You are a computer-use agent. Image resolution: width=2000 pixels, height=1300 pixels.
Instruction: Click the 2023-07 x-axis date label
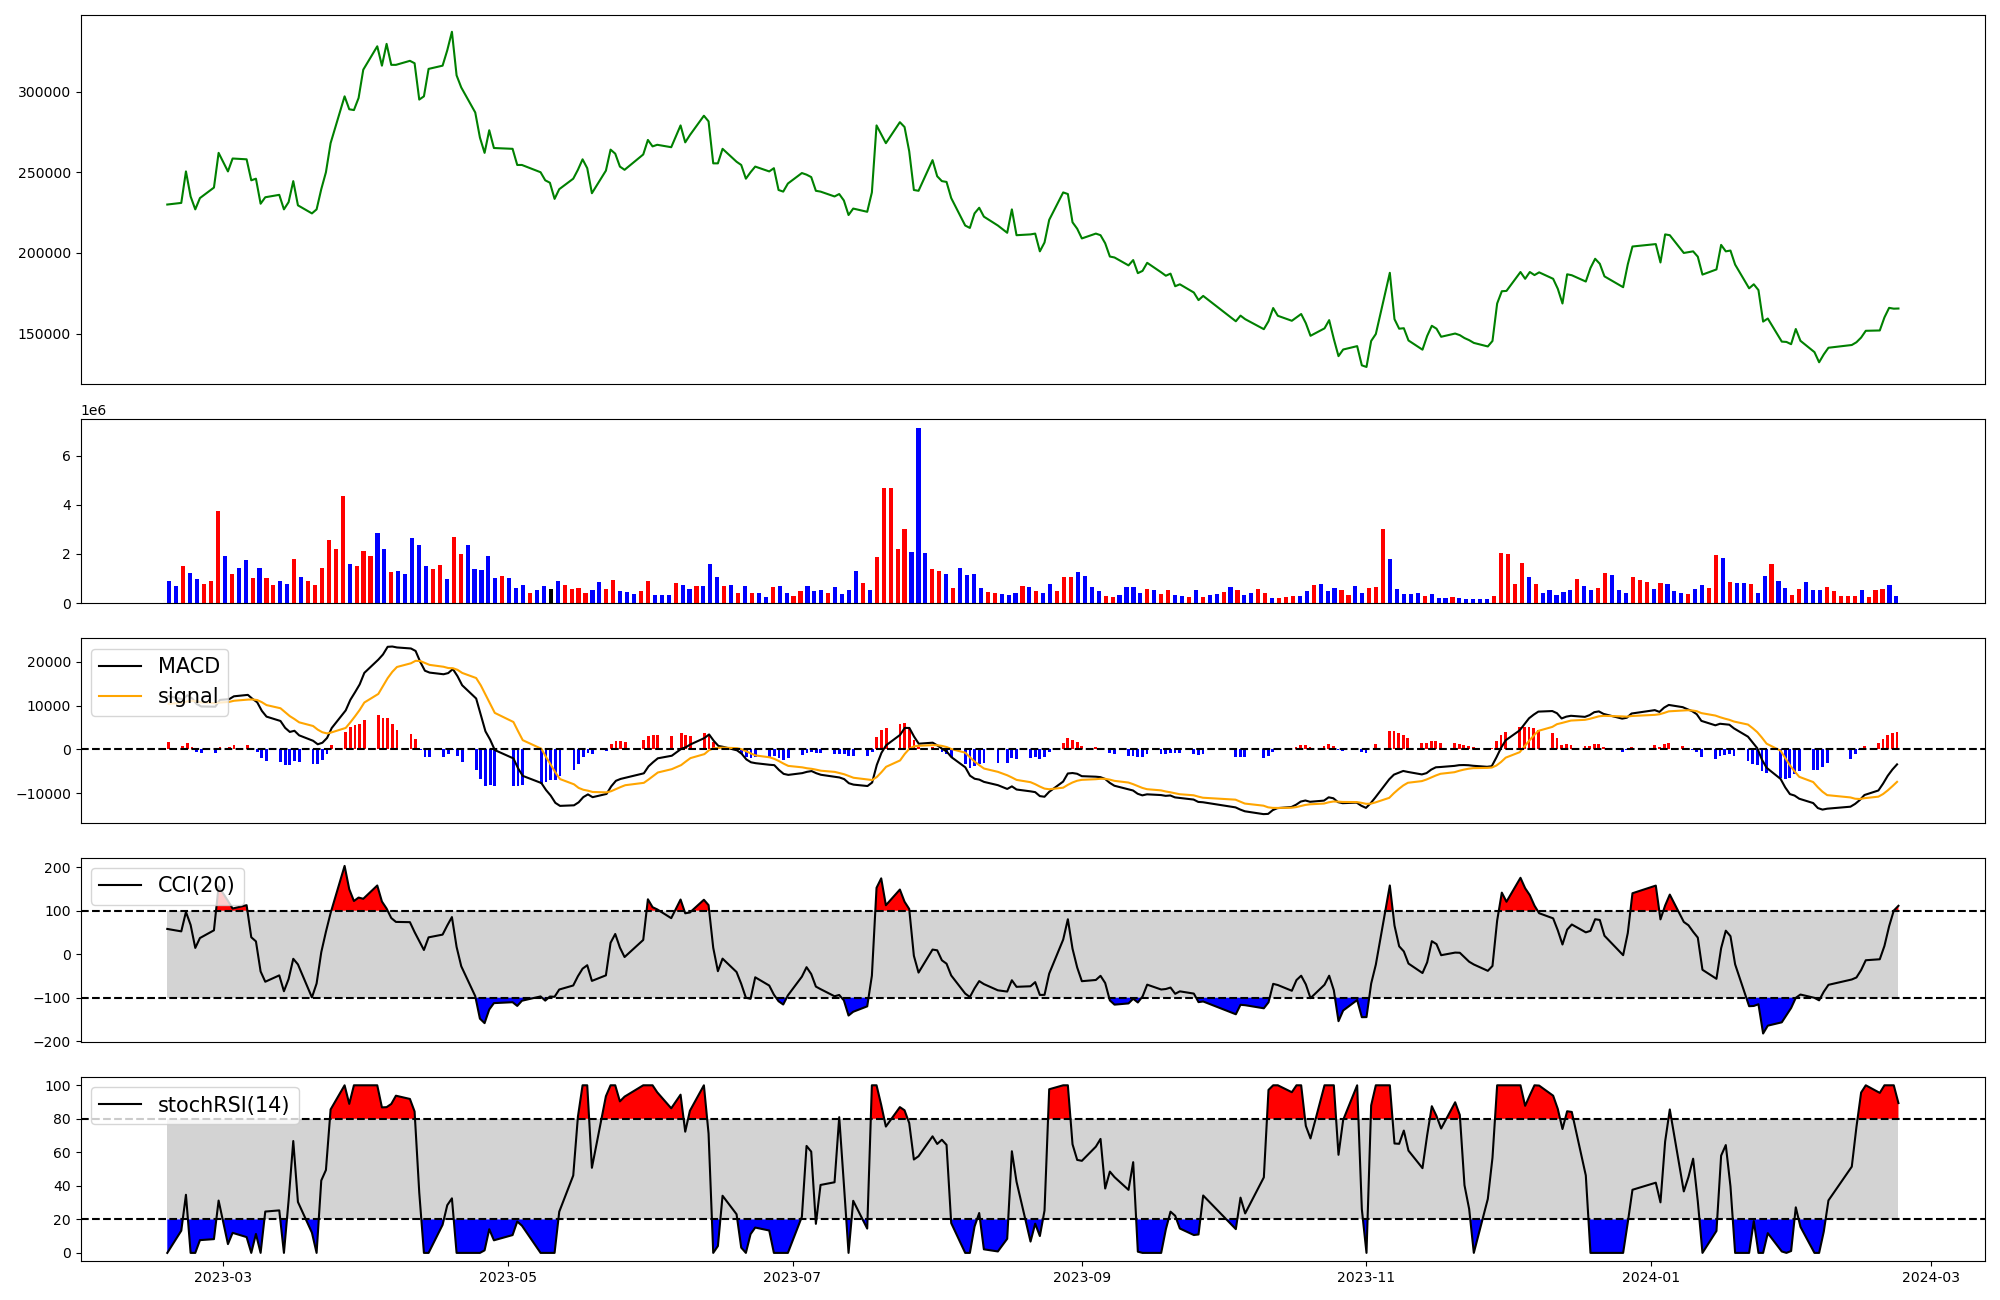click(x=792, y=1277)
